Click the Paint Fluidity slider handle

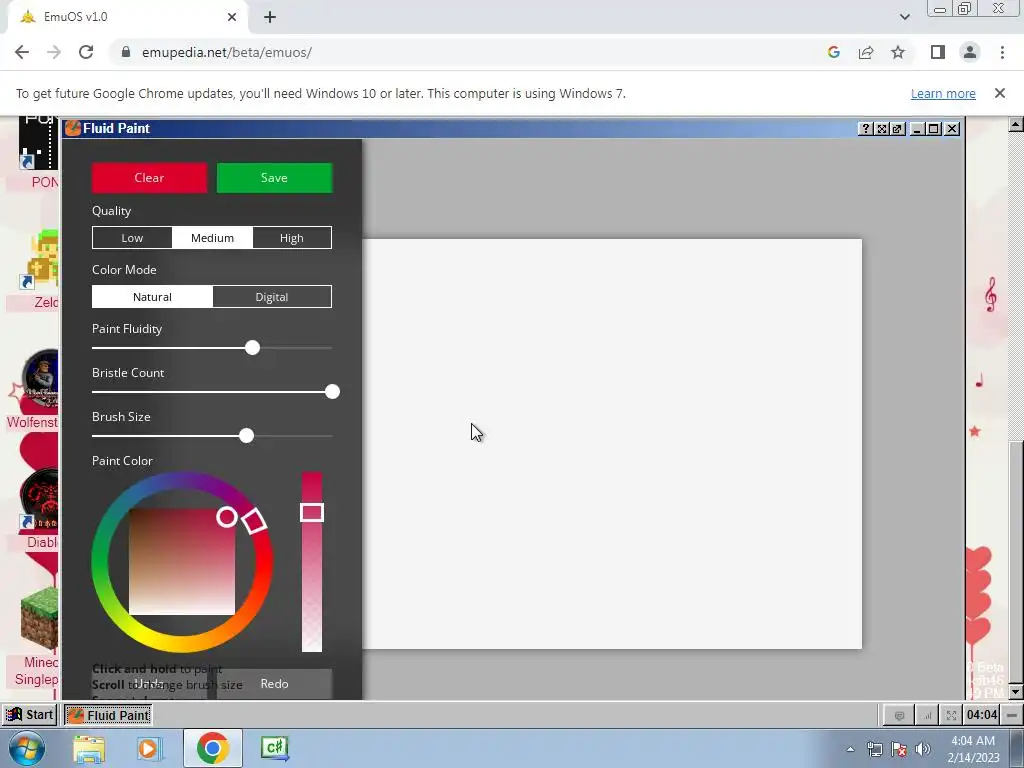252,348
